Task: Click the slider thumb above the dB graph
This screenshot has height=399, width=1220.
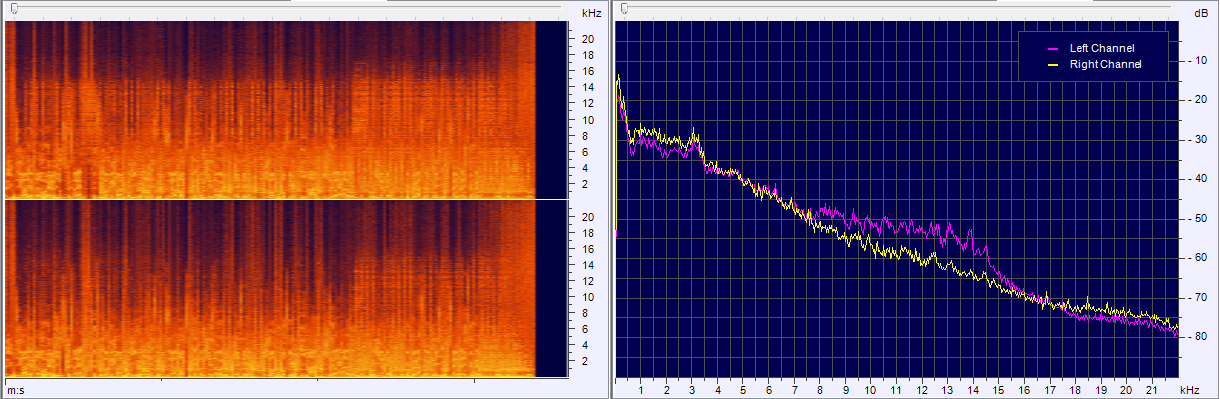Action: pos(624,8)
